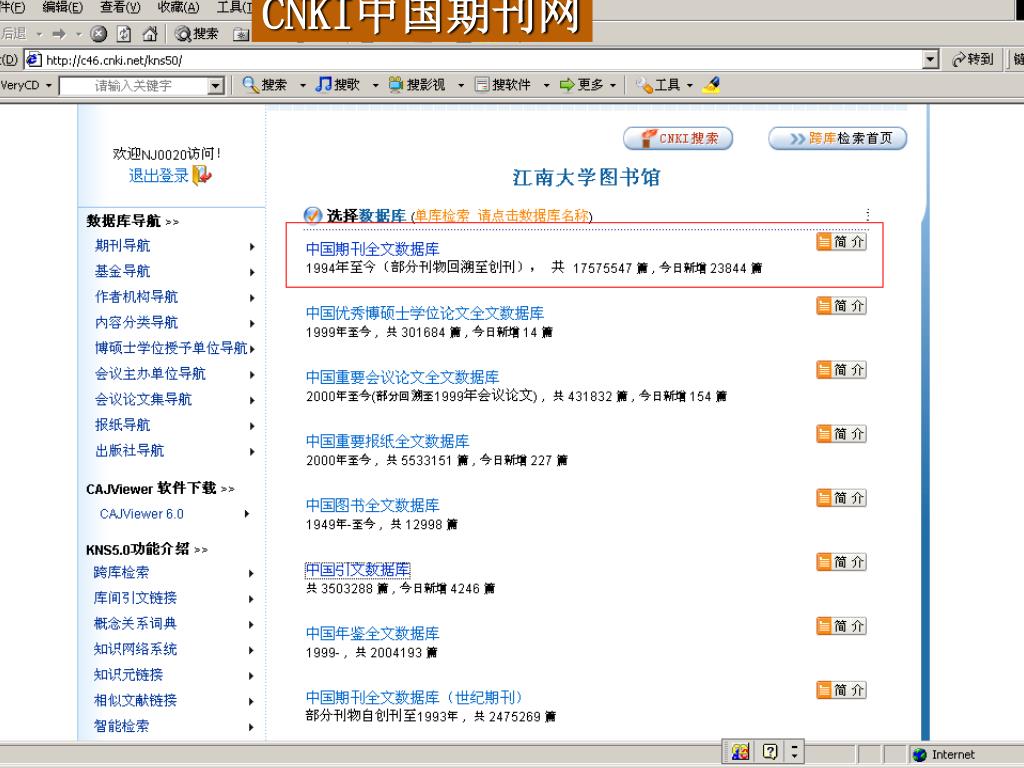Click the 更多 green arrow icon
This screenshot has height=768, width=1024.
567,84
